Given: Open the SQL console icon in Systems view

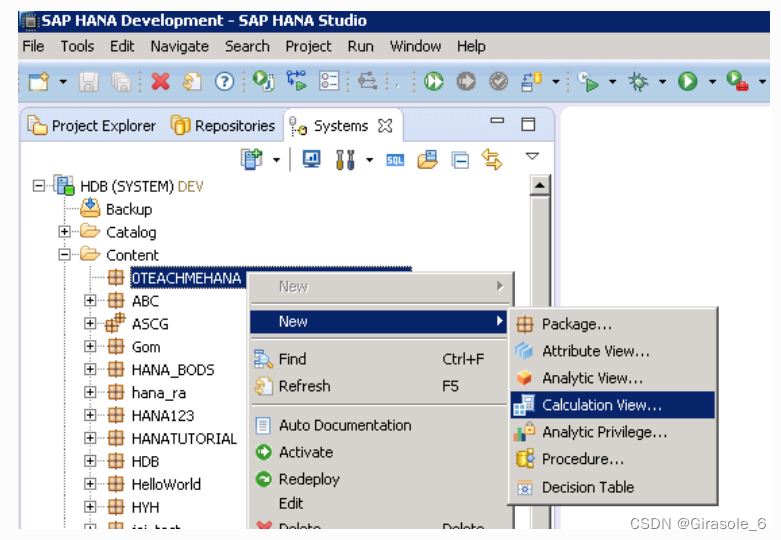Looking at the screenshot, I should click(395, 160).
